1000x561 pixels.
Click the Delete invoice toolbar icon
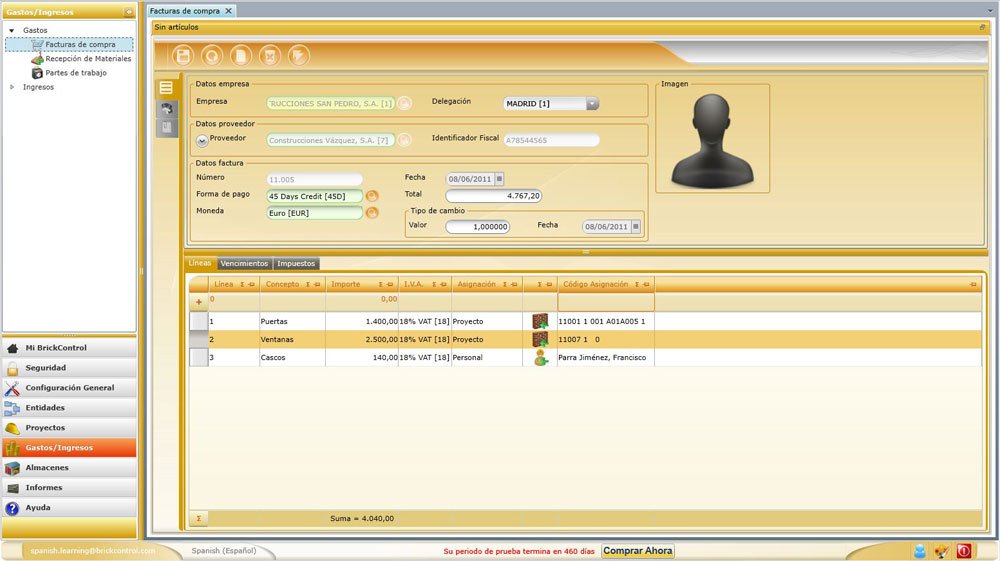pyautogui.click(x=270, y=56)
